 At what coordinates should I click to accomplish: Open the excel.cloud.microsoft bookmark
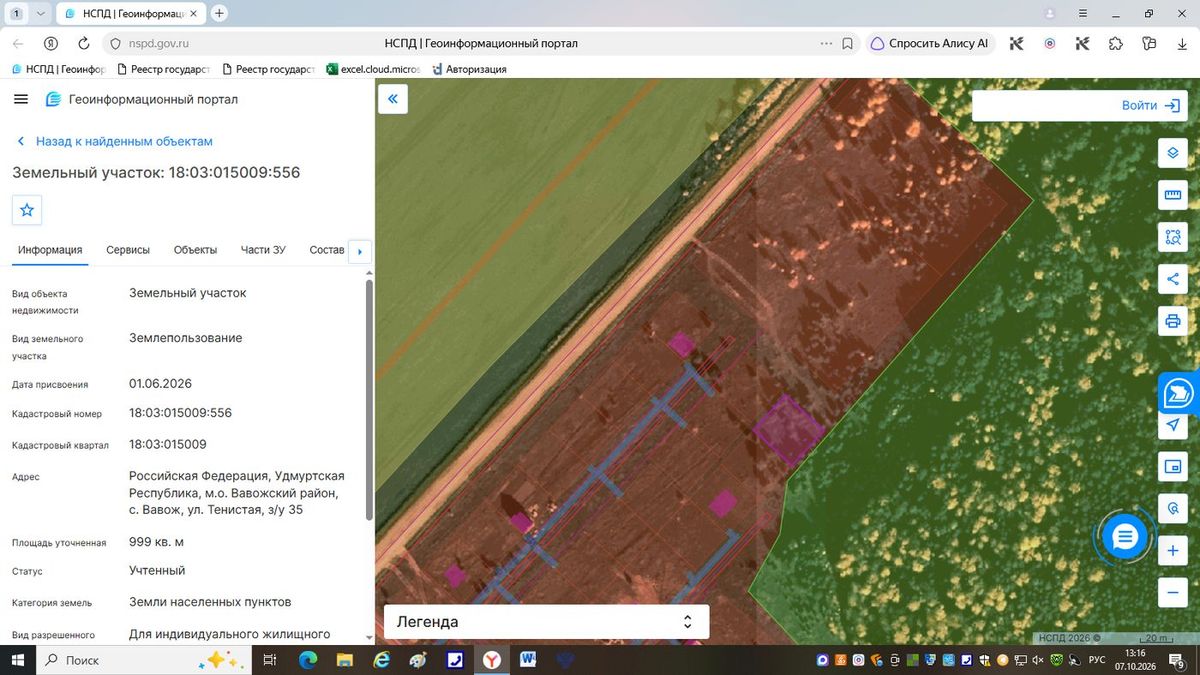[373, 69]
